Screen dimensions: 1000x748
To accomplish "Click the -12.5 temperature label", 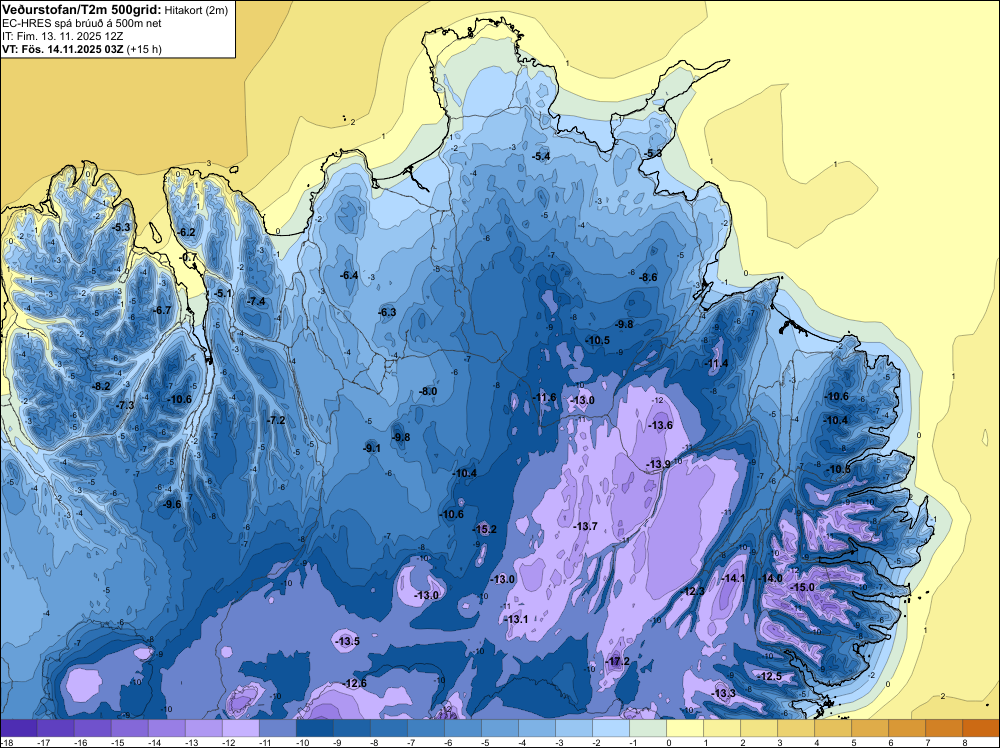I will pos(769,676).
